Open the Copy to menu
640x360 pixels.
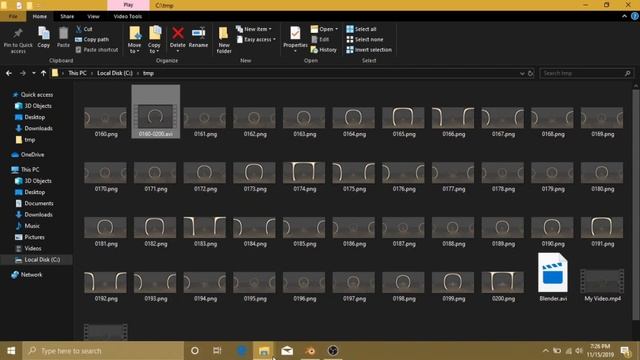click(154, 40)
